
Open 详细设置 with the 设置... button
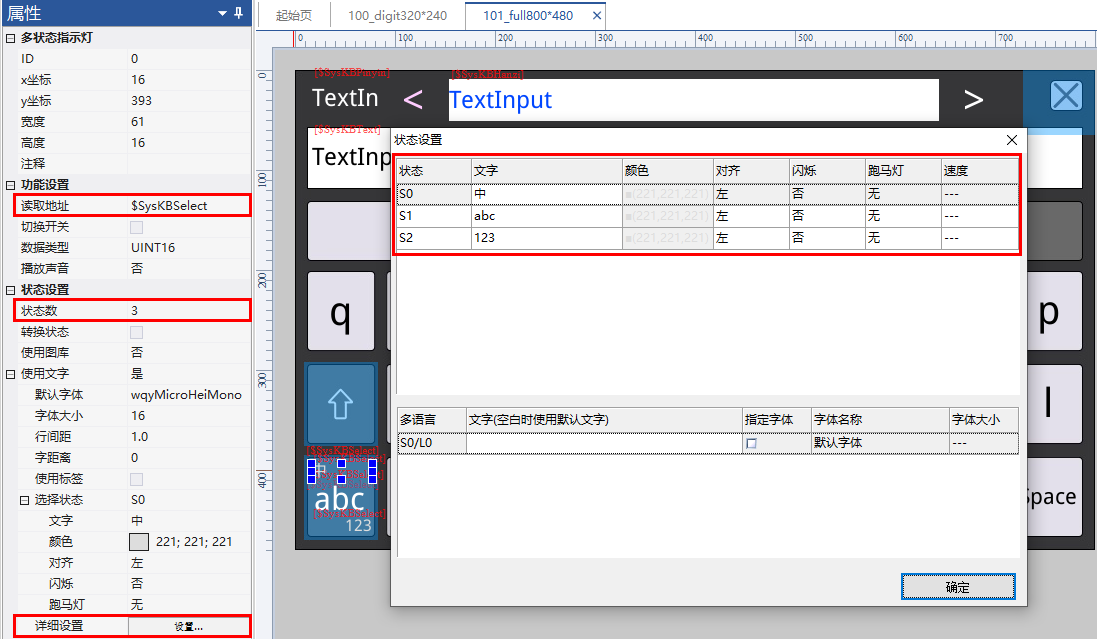point(188,626)
